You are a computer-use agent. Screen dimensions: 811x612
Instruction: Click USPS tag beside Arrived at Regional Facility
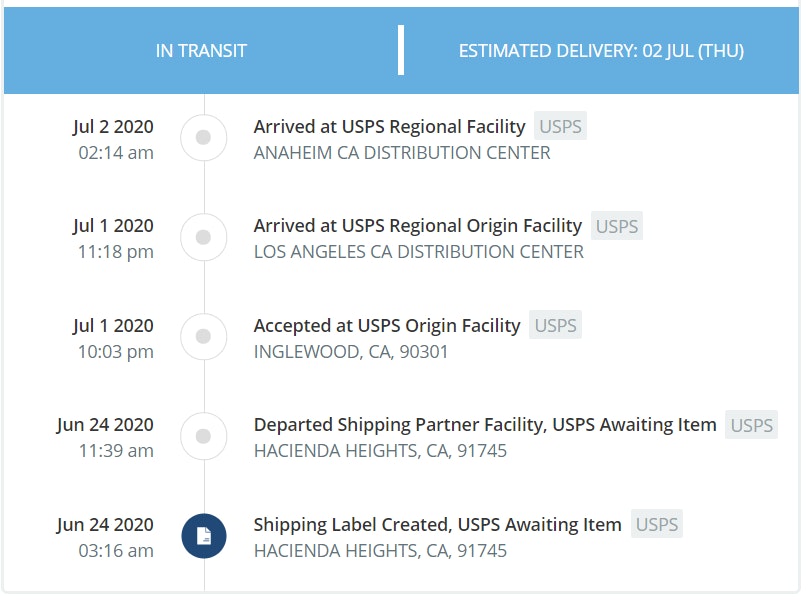click(560, 127)
